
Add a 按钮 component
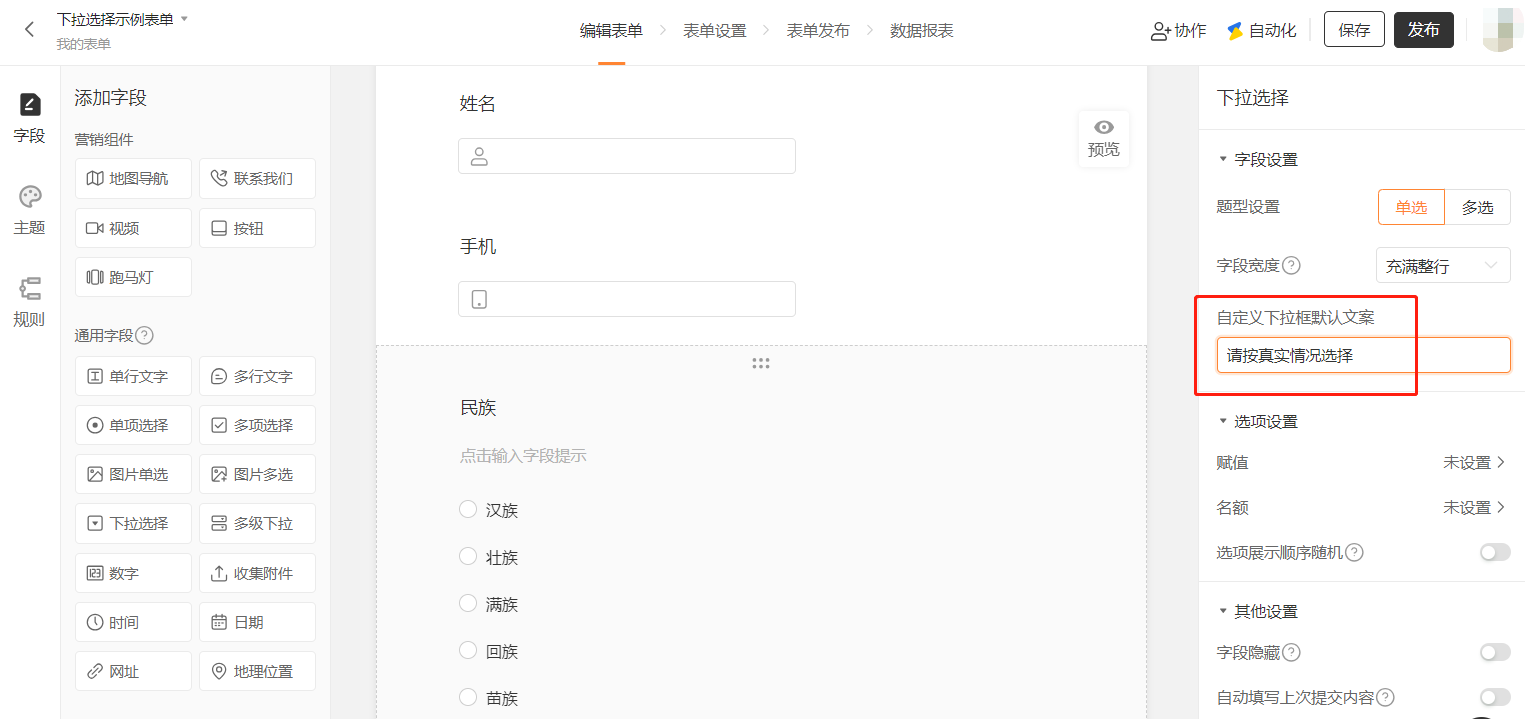tap(257, 228)
